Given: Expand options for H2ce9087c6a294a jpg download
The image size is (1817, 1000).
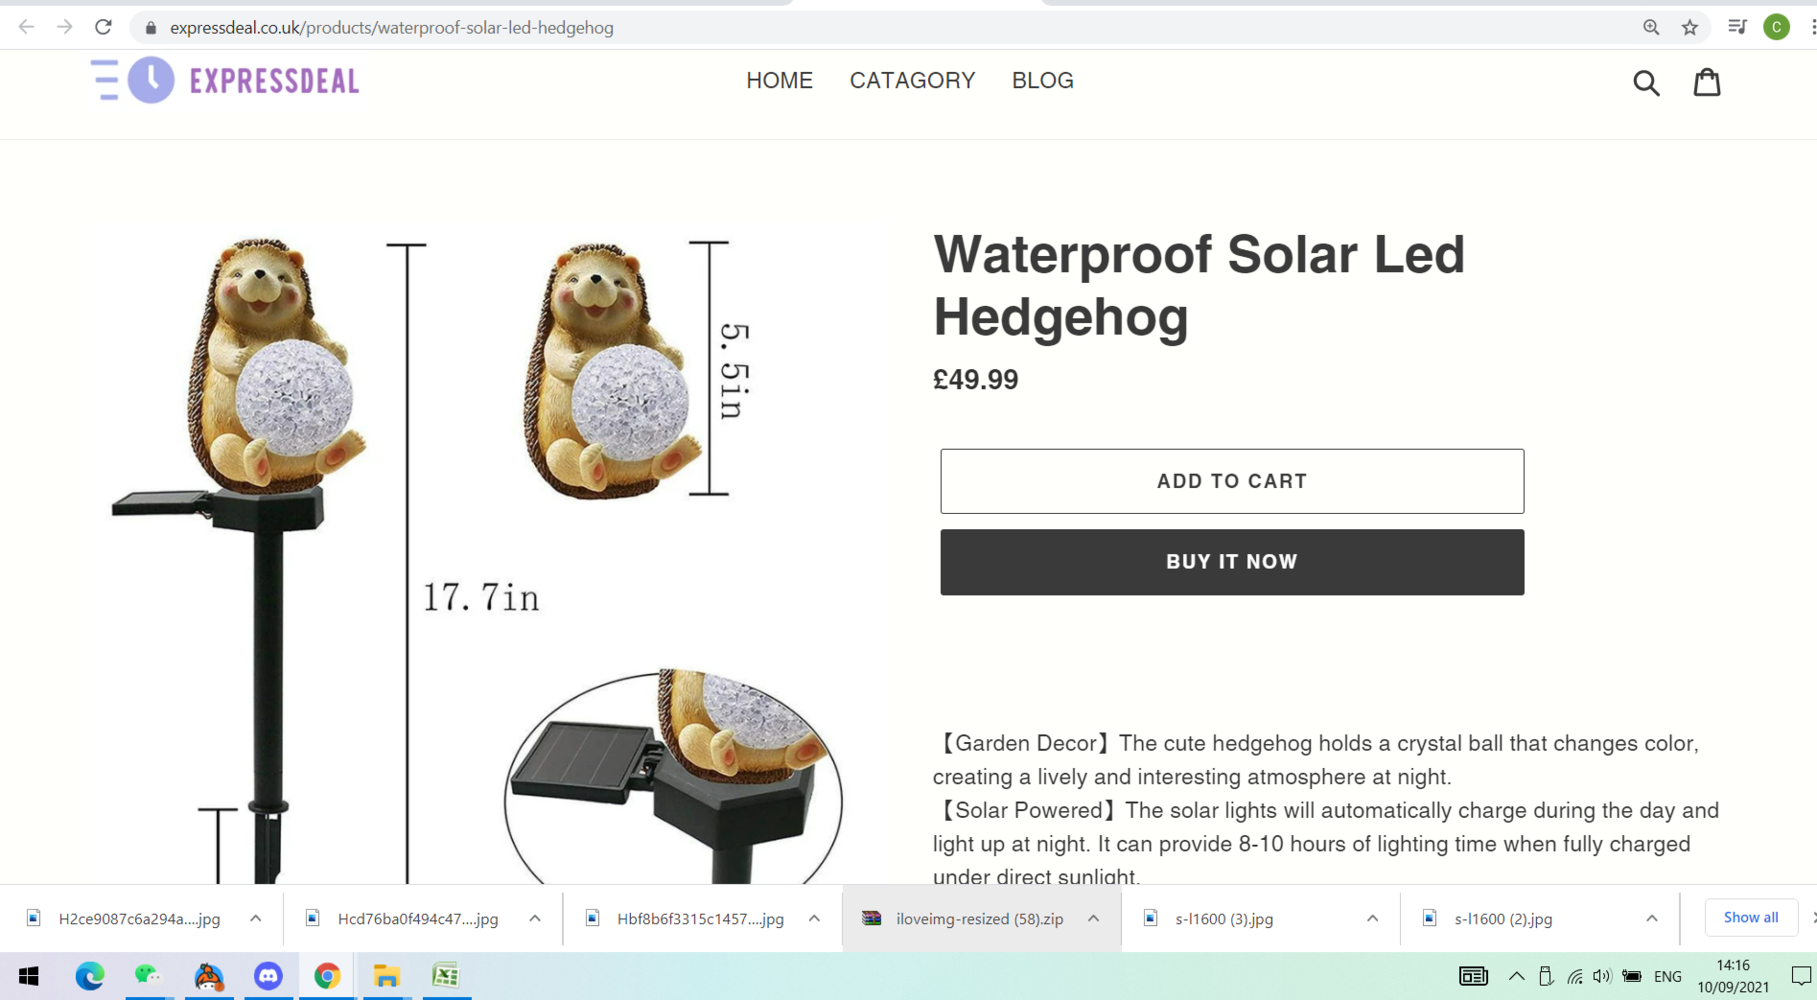Looking at the screenshot, I should tap(256, 918).
